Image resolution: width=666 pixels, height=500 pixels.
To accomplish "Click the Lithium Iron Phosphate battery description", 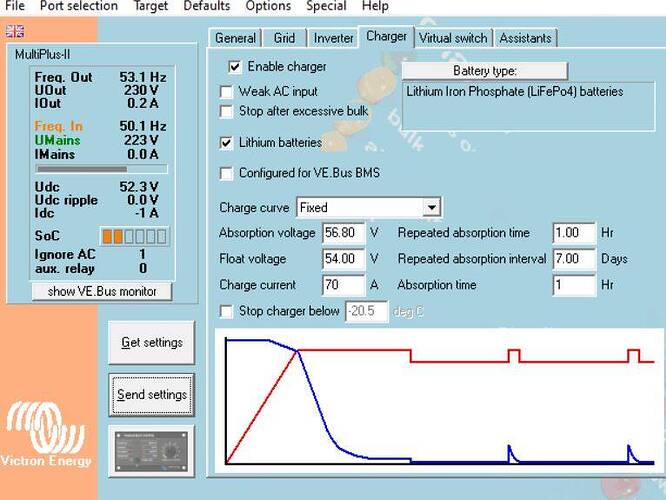I will pyautogui.click(x=528, y=106).
